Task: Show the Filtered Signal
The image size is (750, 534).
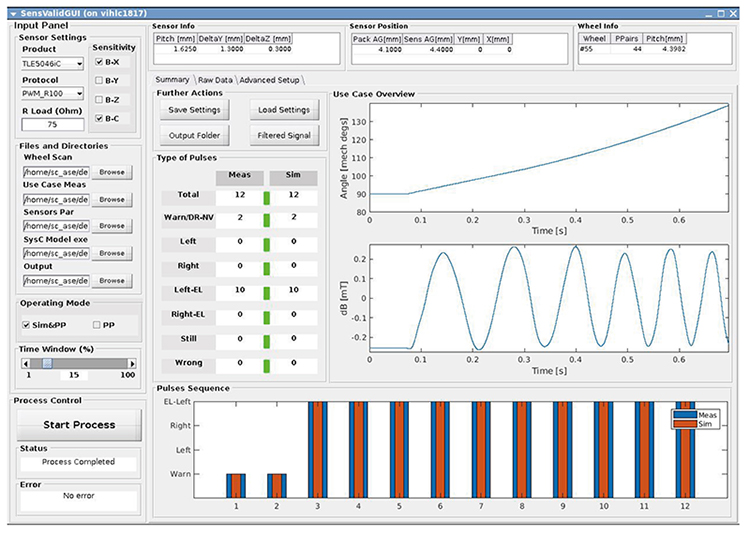Action: pyautogui.click(x=283, y=134)
